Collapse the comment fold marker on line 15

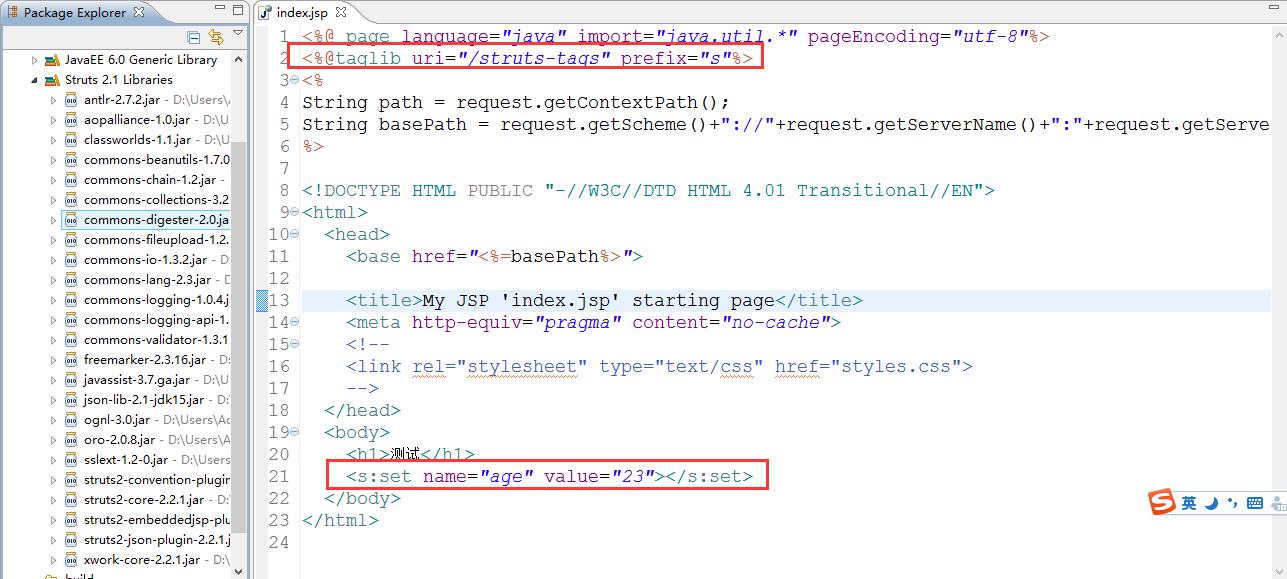[x=294, y=344]
